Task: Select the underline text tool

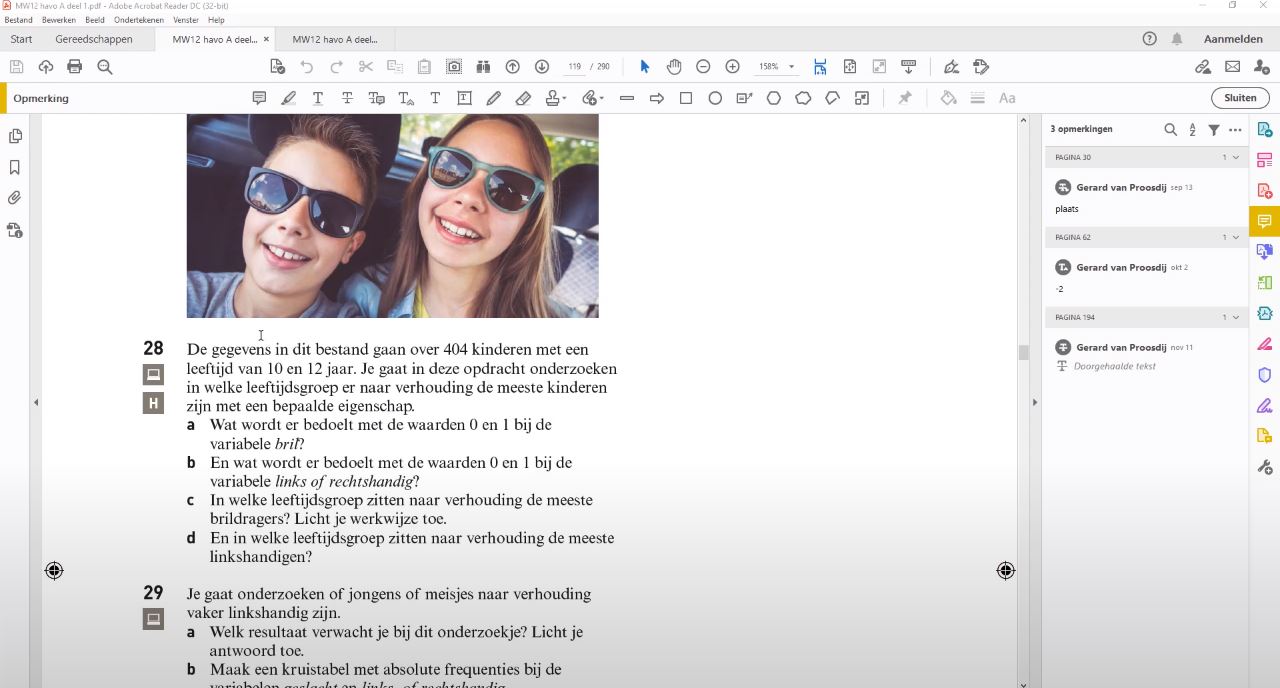Action: coord(318,98)
